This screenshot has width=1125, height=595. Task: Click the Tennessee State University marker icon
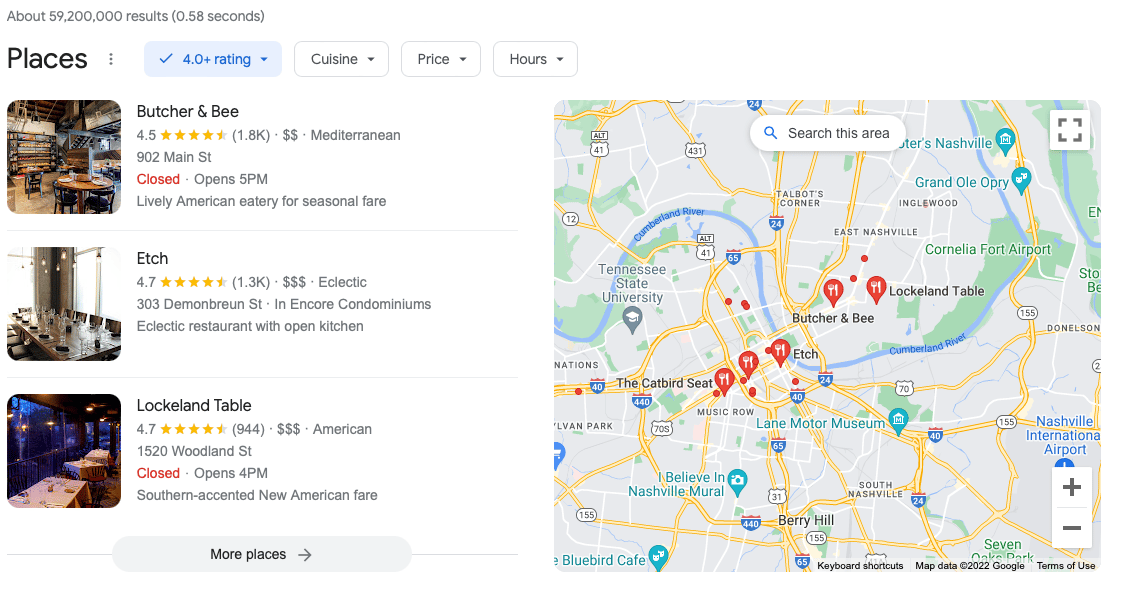pyautogui.click(x=632, y=319)
